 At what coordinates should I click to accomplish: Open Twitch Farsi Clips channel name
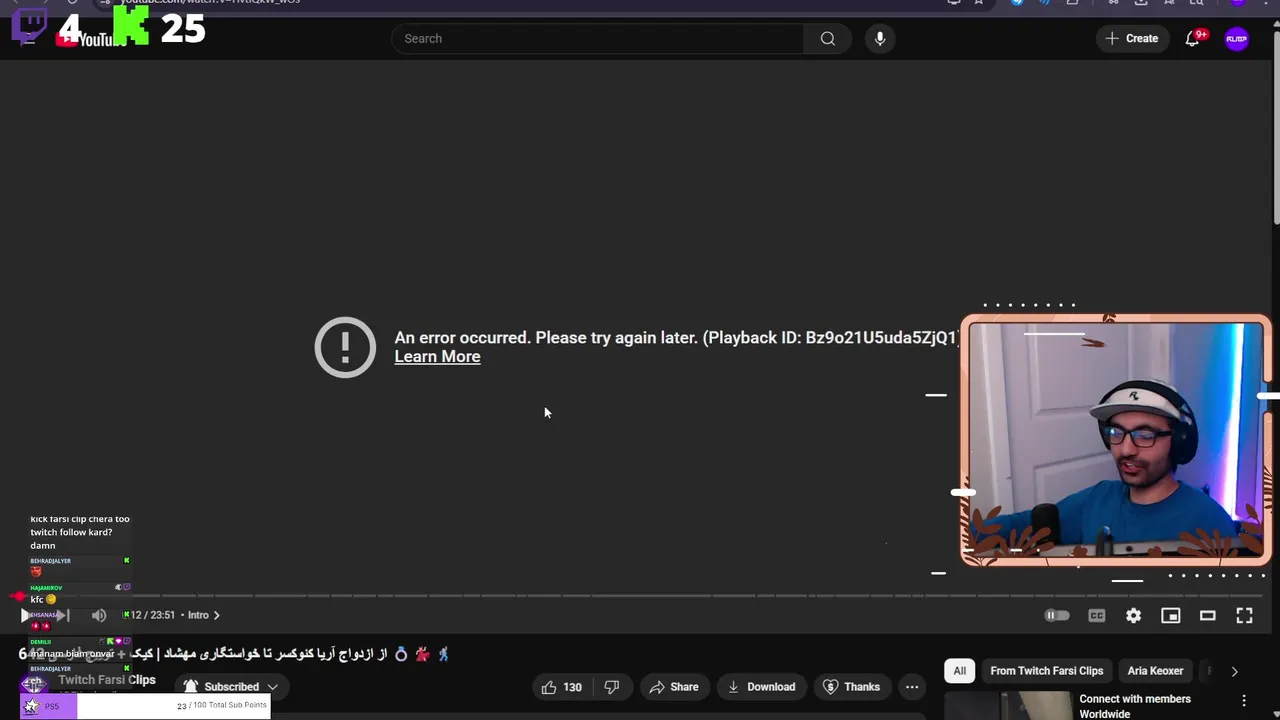(107, 680)
